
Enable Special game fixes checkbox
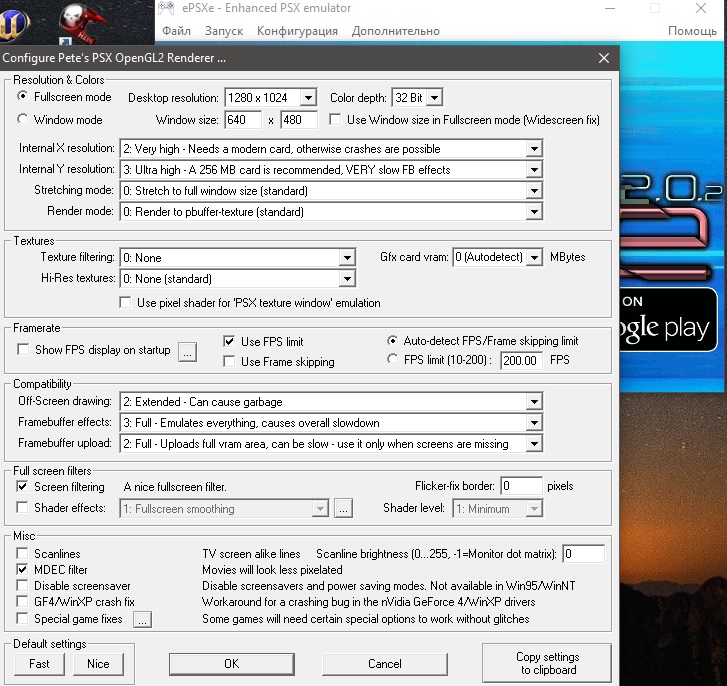22,618
